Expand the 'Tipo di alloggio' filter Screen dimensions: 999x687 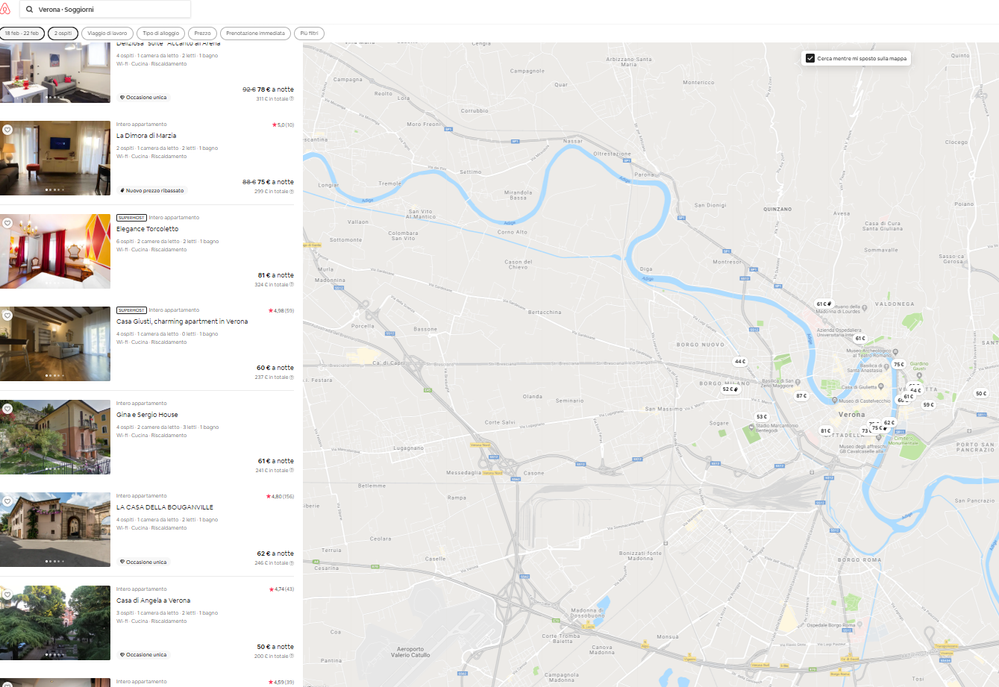pyautogui.click(x=161, y=33)
